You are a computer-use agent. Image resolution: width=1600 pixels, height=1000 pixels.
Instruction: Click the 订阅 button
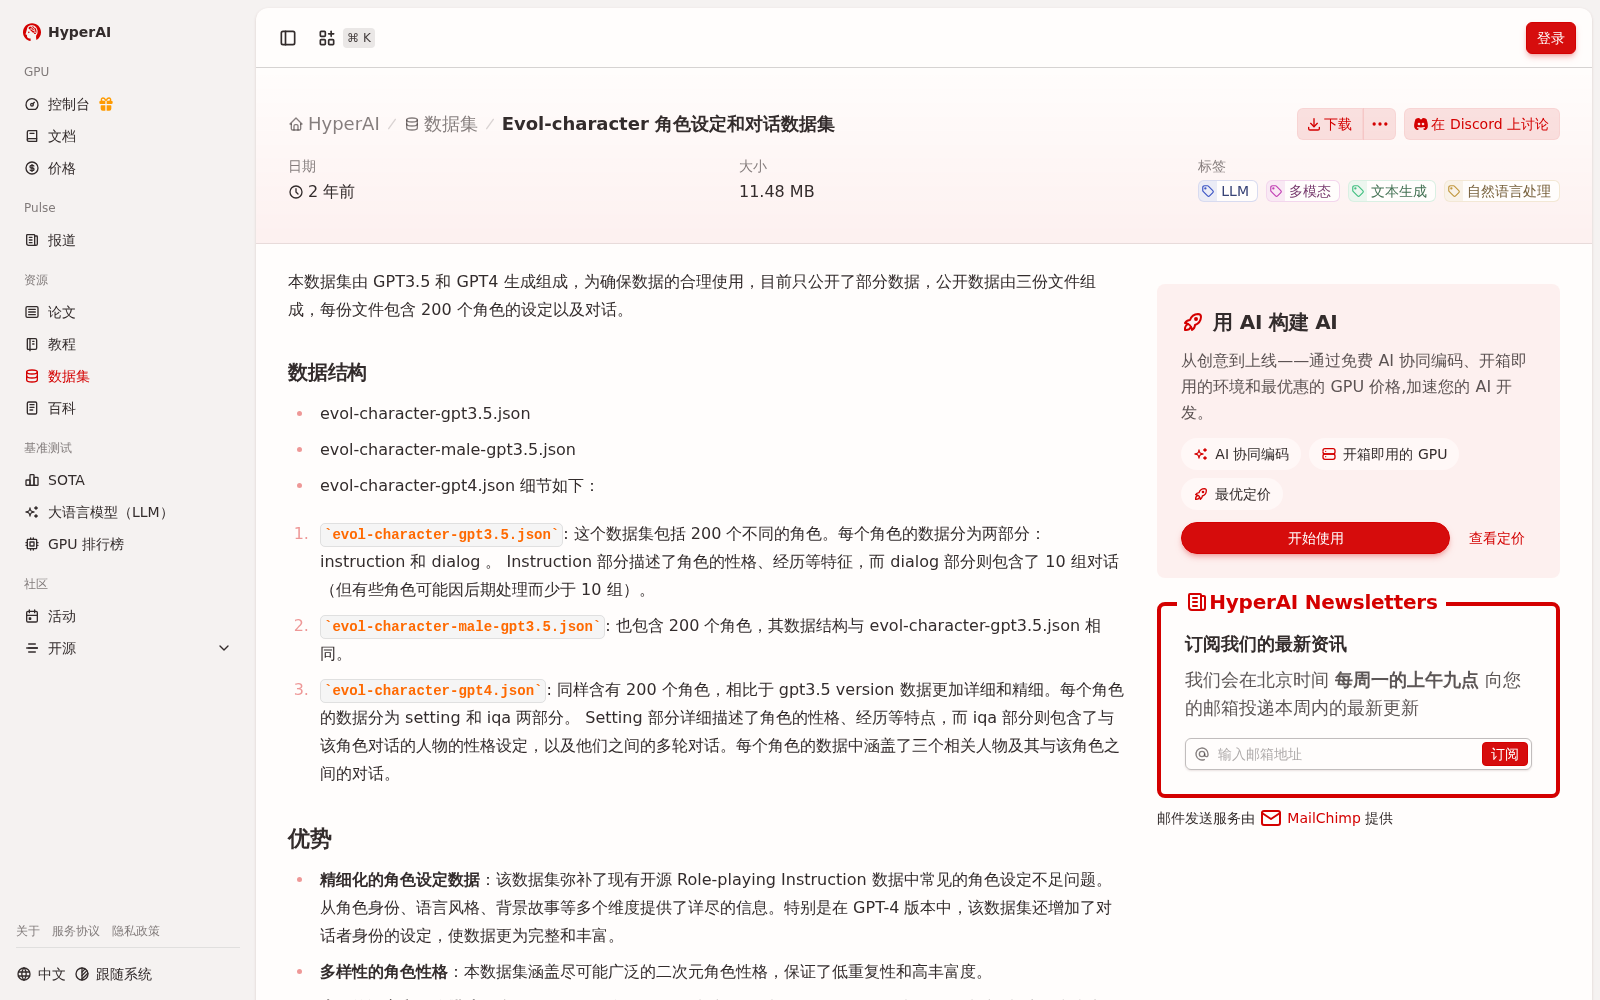(1504, 754)
